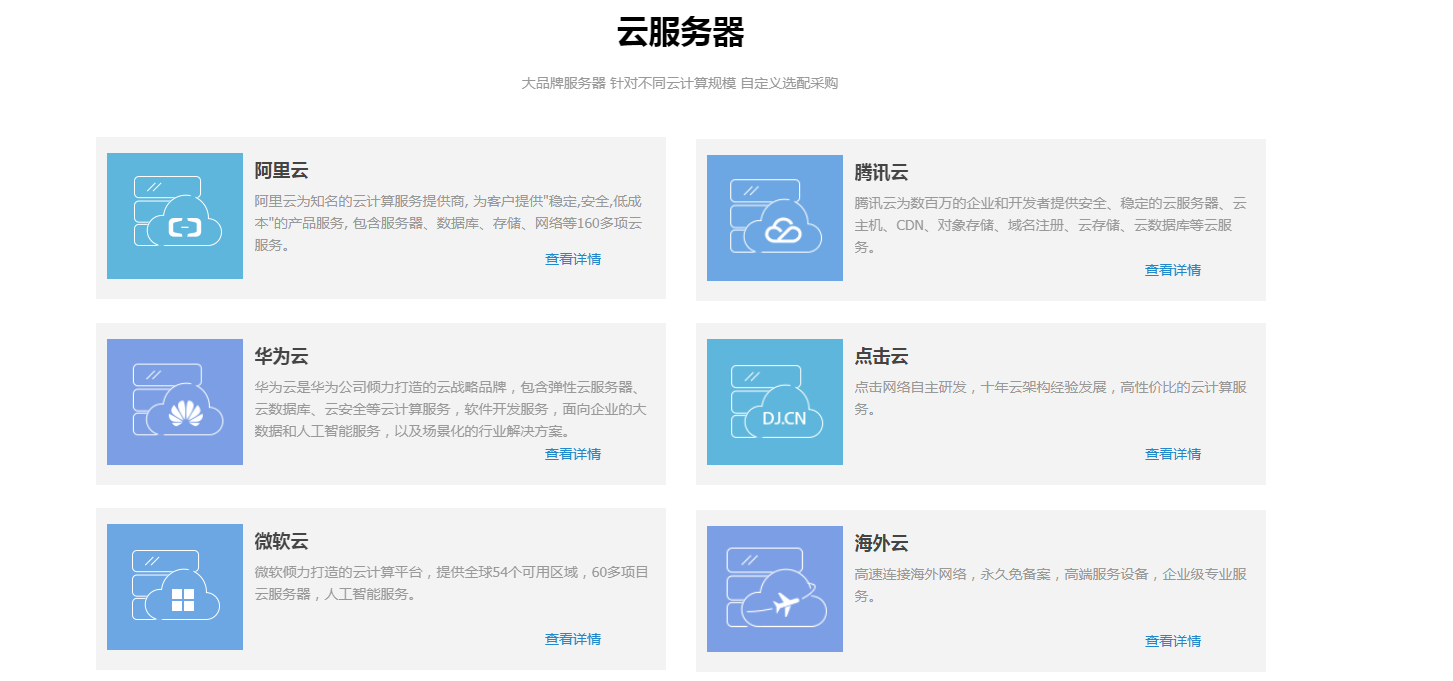Click 华为云 description about 云战略品牌
This screenshot has height=681, width=1453.
coord(450,409)
